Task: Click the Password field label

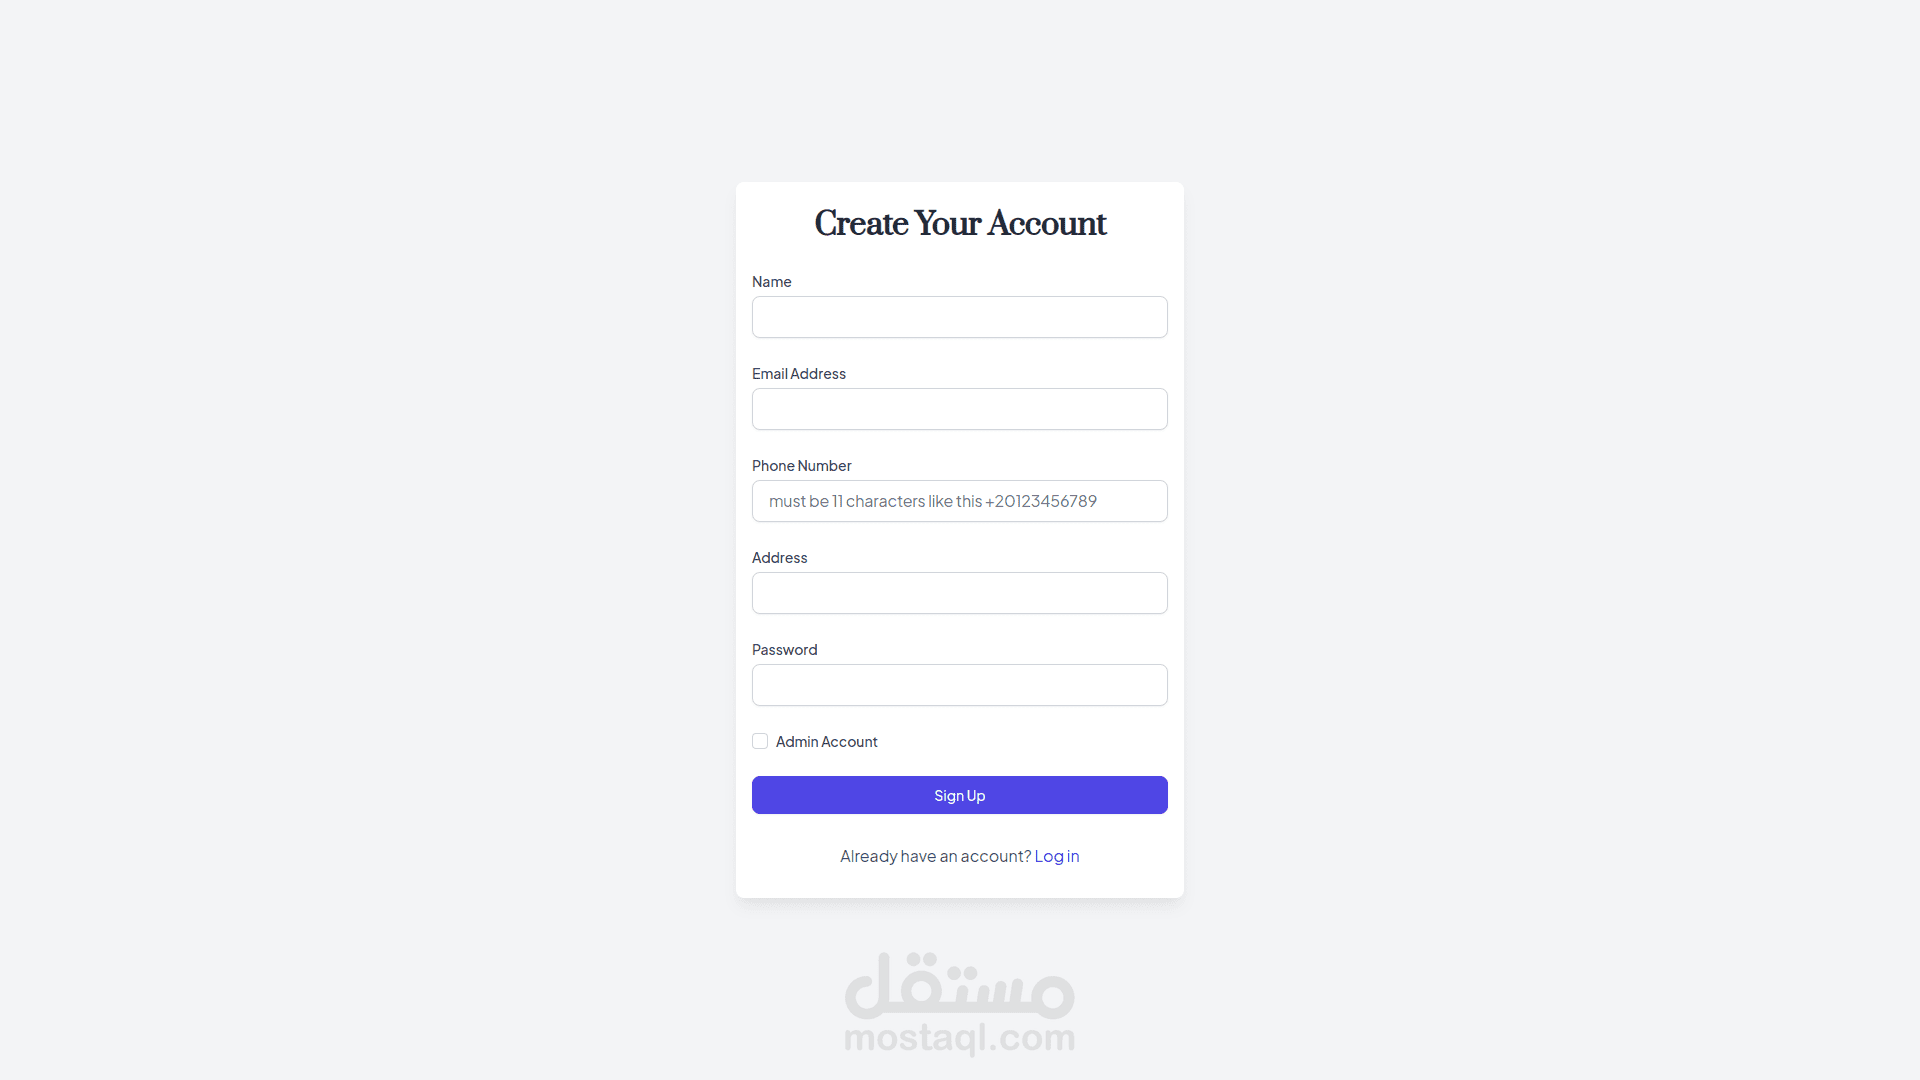Action: pos(784,650)
